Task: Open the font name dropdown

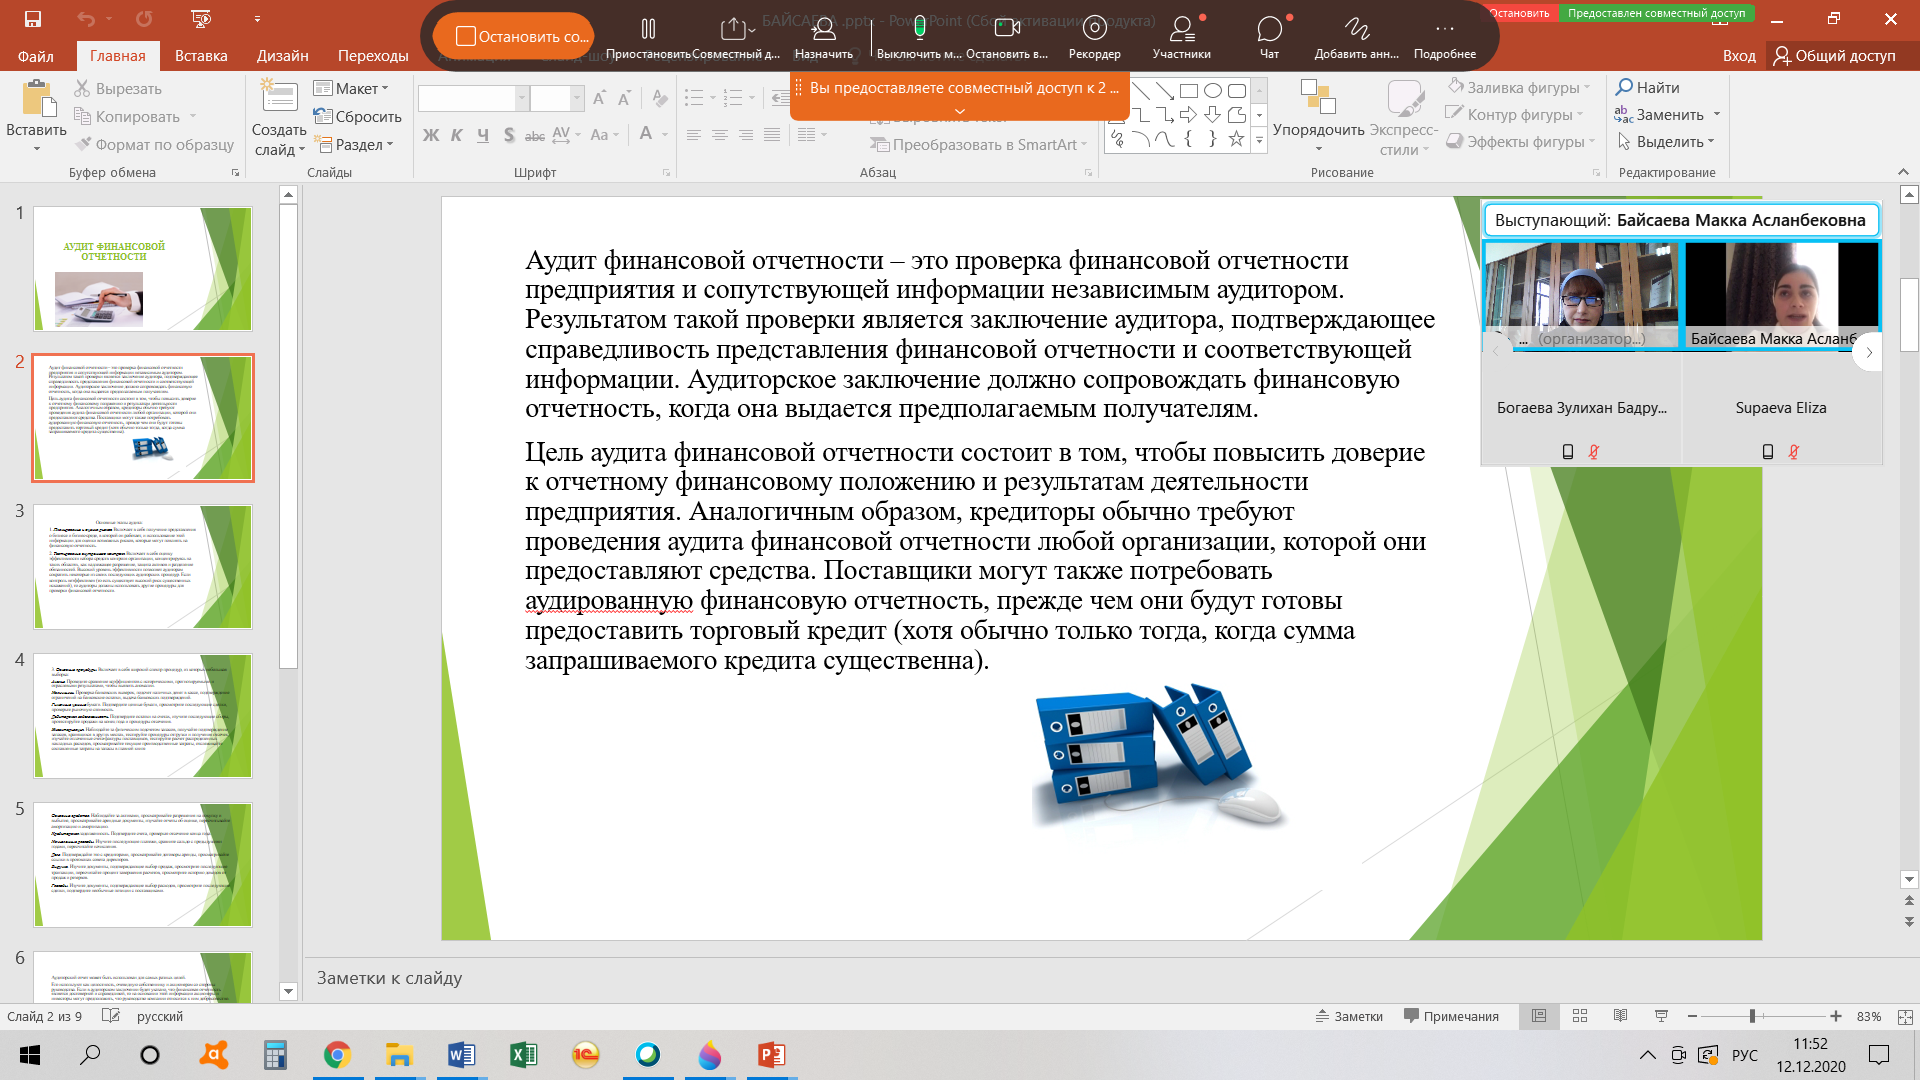Action: coord(521,98)
